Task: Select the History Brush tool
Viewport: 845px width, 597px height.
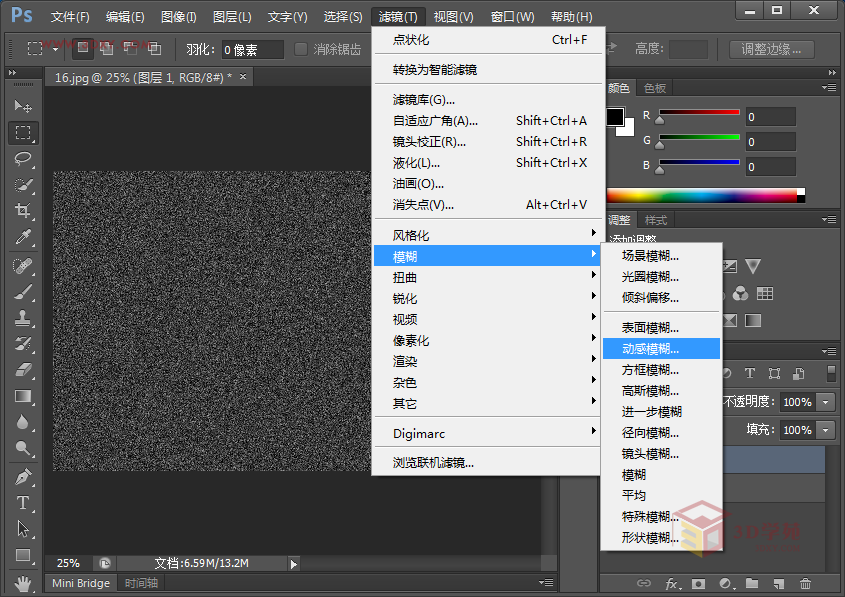Action: pos(23,344)
